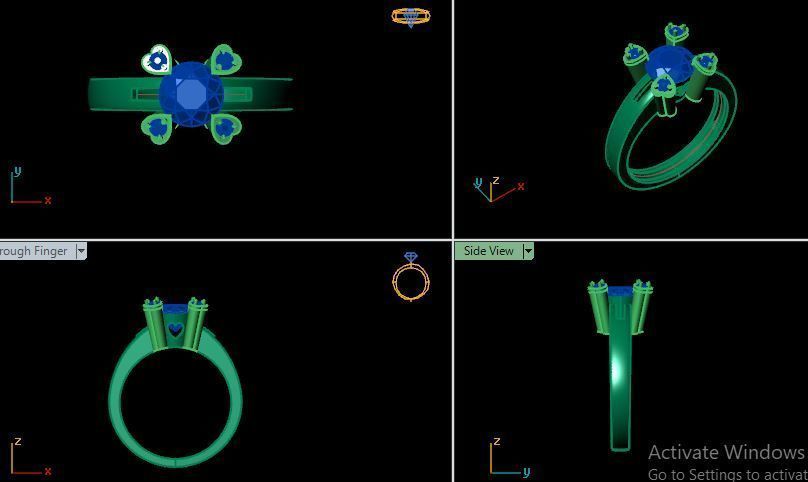This screenshot has width=808, height=482.
Task: Select the white highlighted heart setting
Action: (157, 59)
